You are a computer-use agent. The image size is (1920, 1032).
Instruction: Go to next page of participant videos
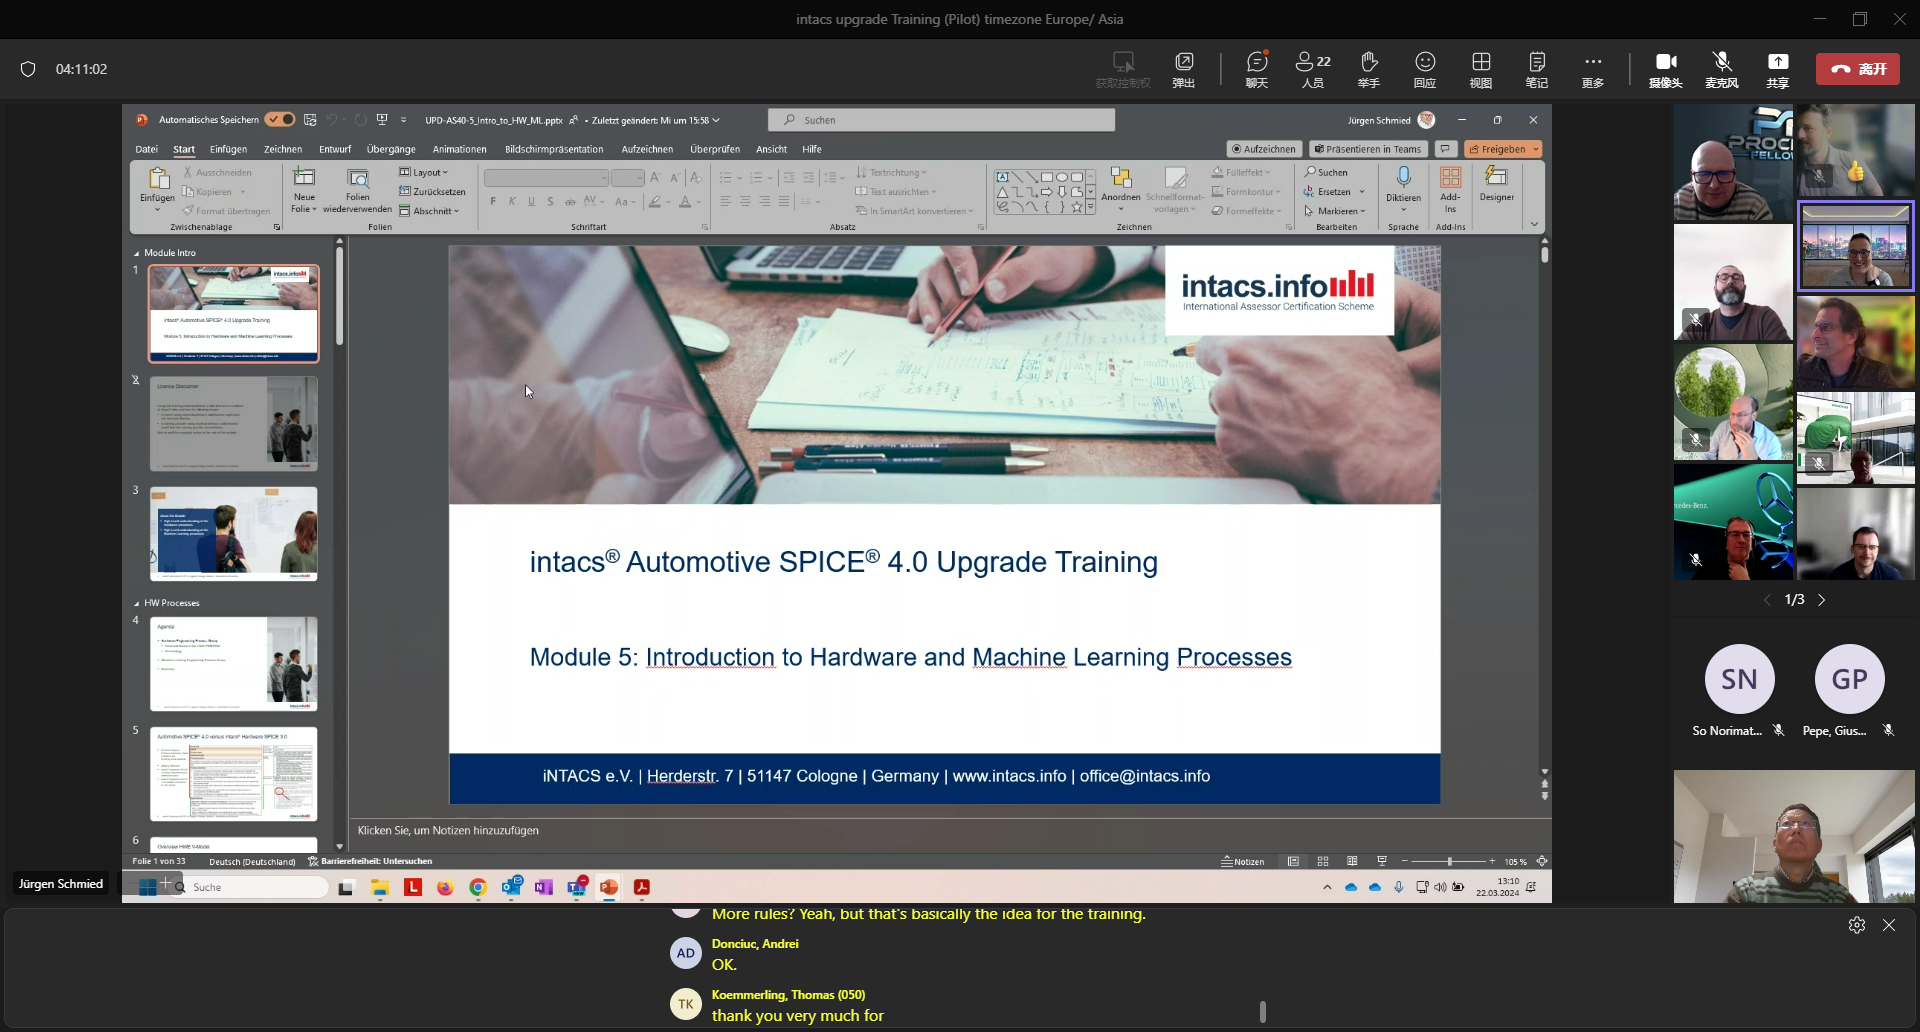(1822, 600)
